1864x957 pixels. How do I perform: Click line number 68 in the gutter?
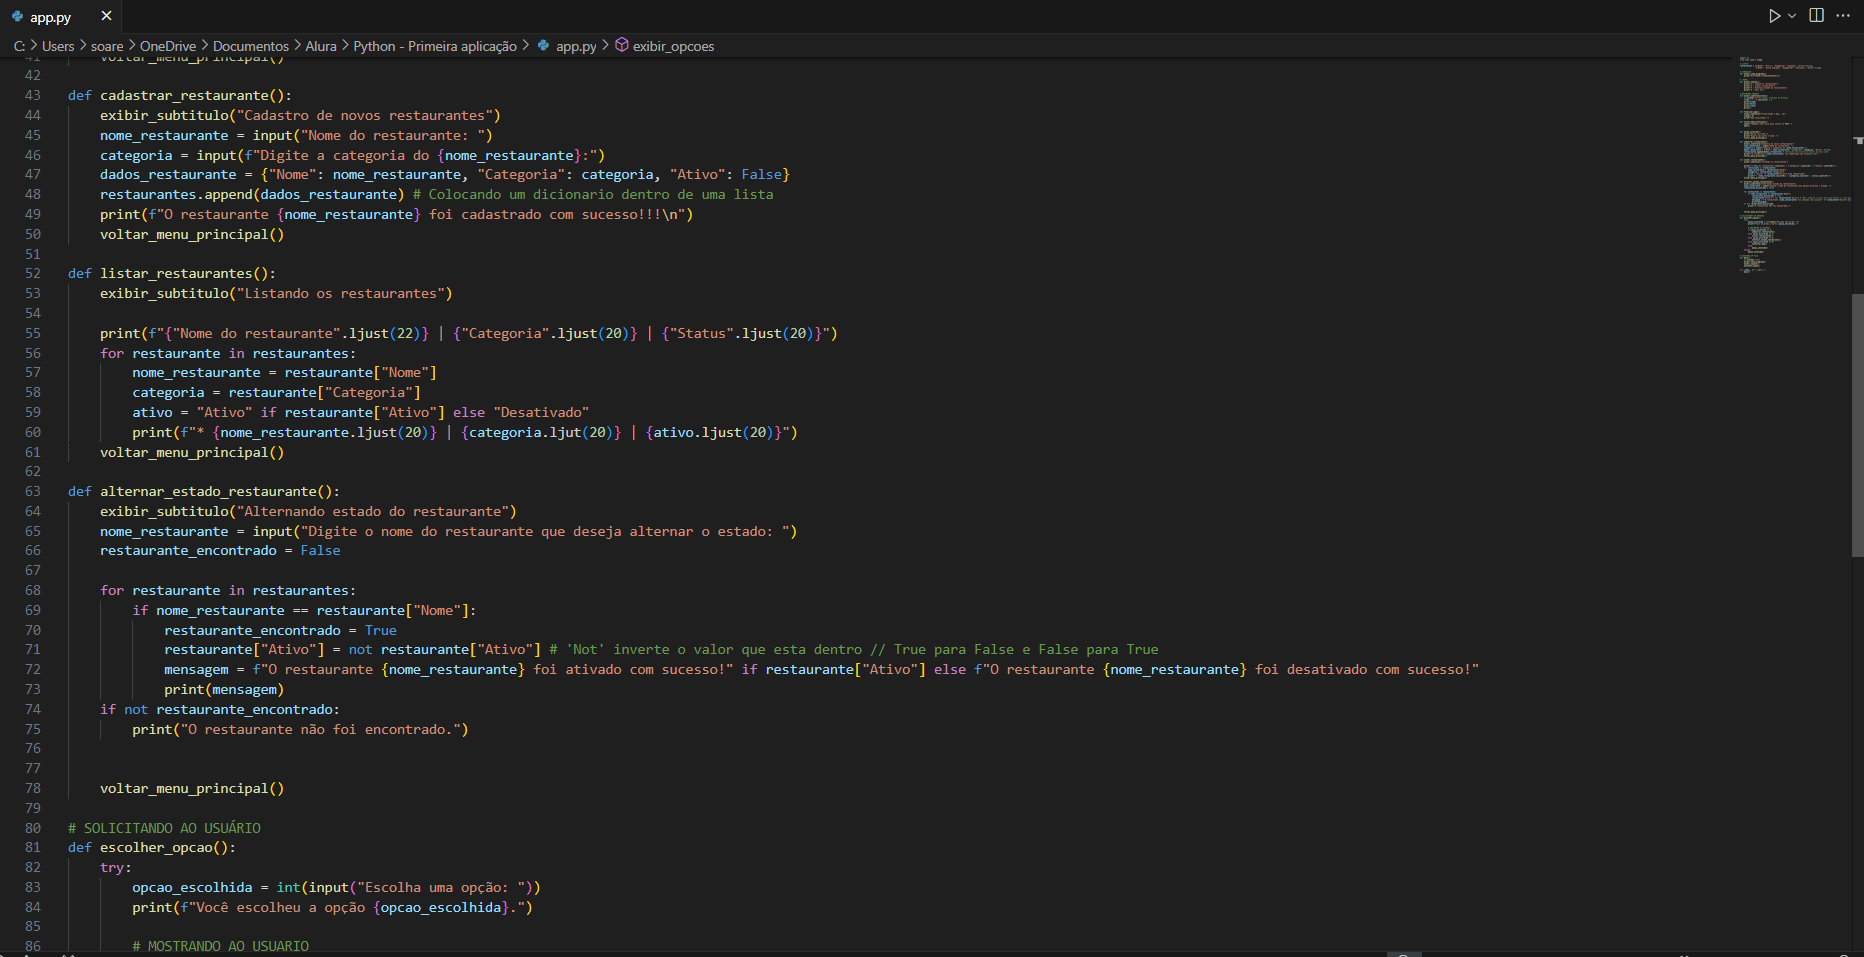coord(33,590)
